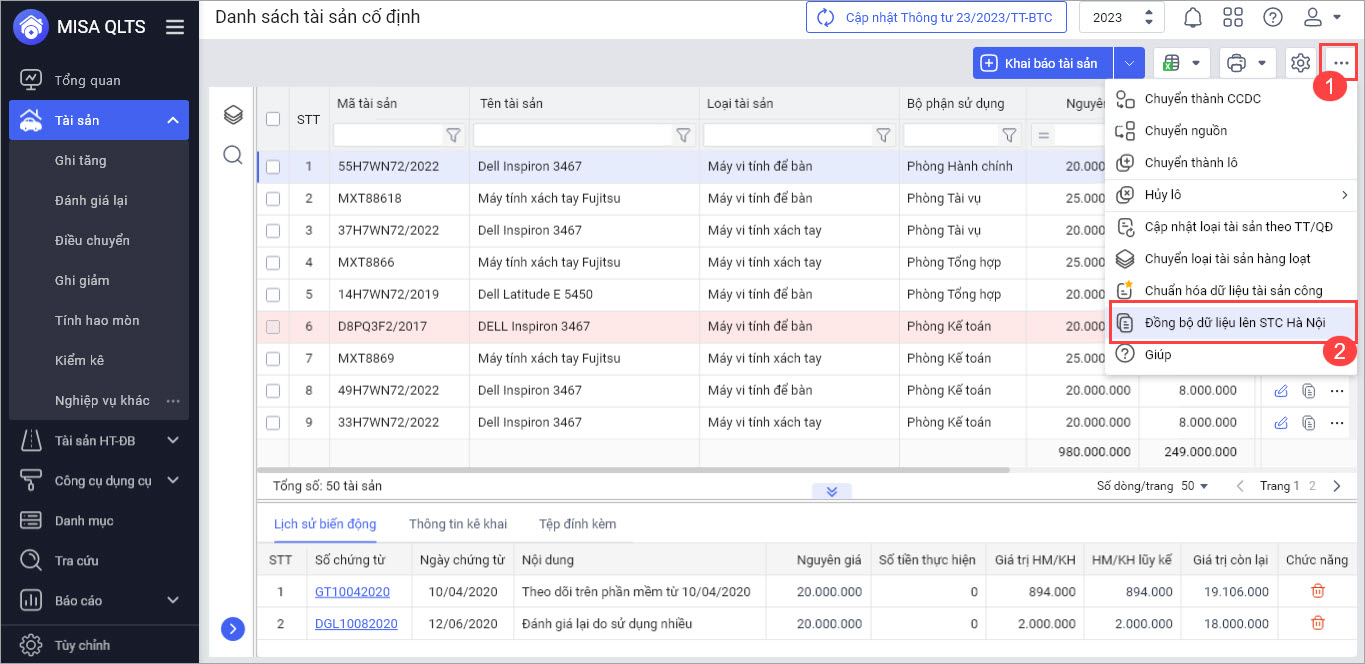Click the notification bell icon

(x=1193, y=17)
